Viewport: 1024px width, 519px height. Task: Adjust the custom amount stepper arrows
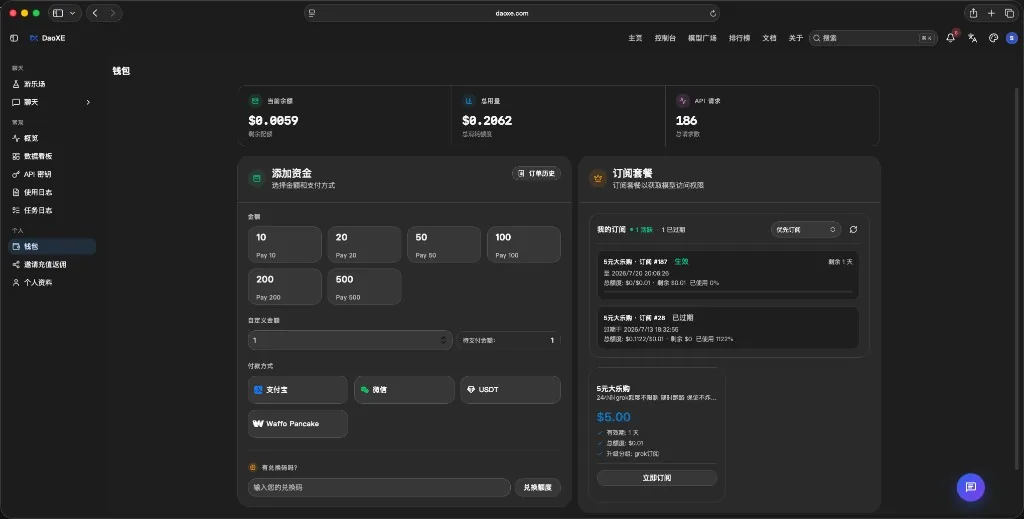pyautogui.click(x=443, y=340)
